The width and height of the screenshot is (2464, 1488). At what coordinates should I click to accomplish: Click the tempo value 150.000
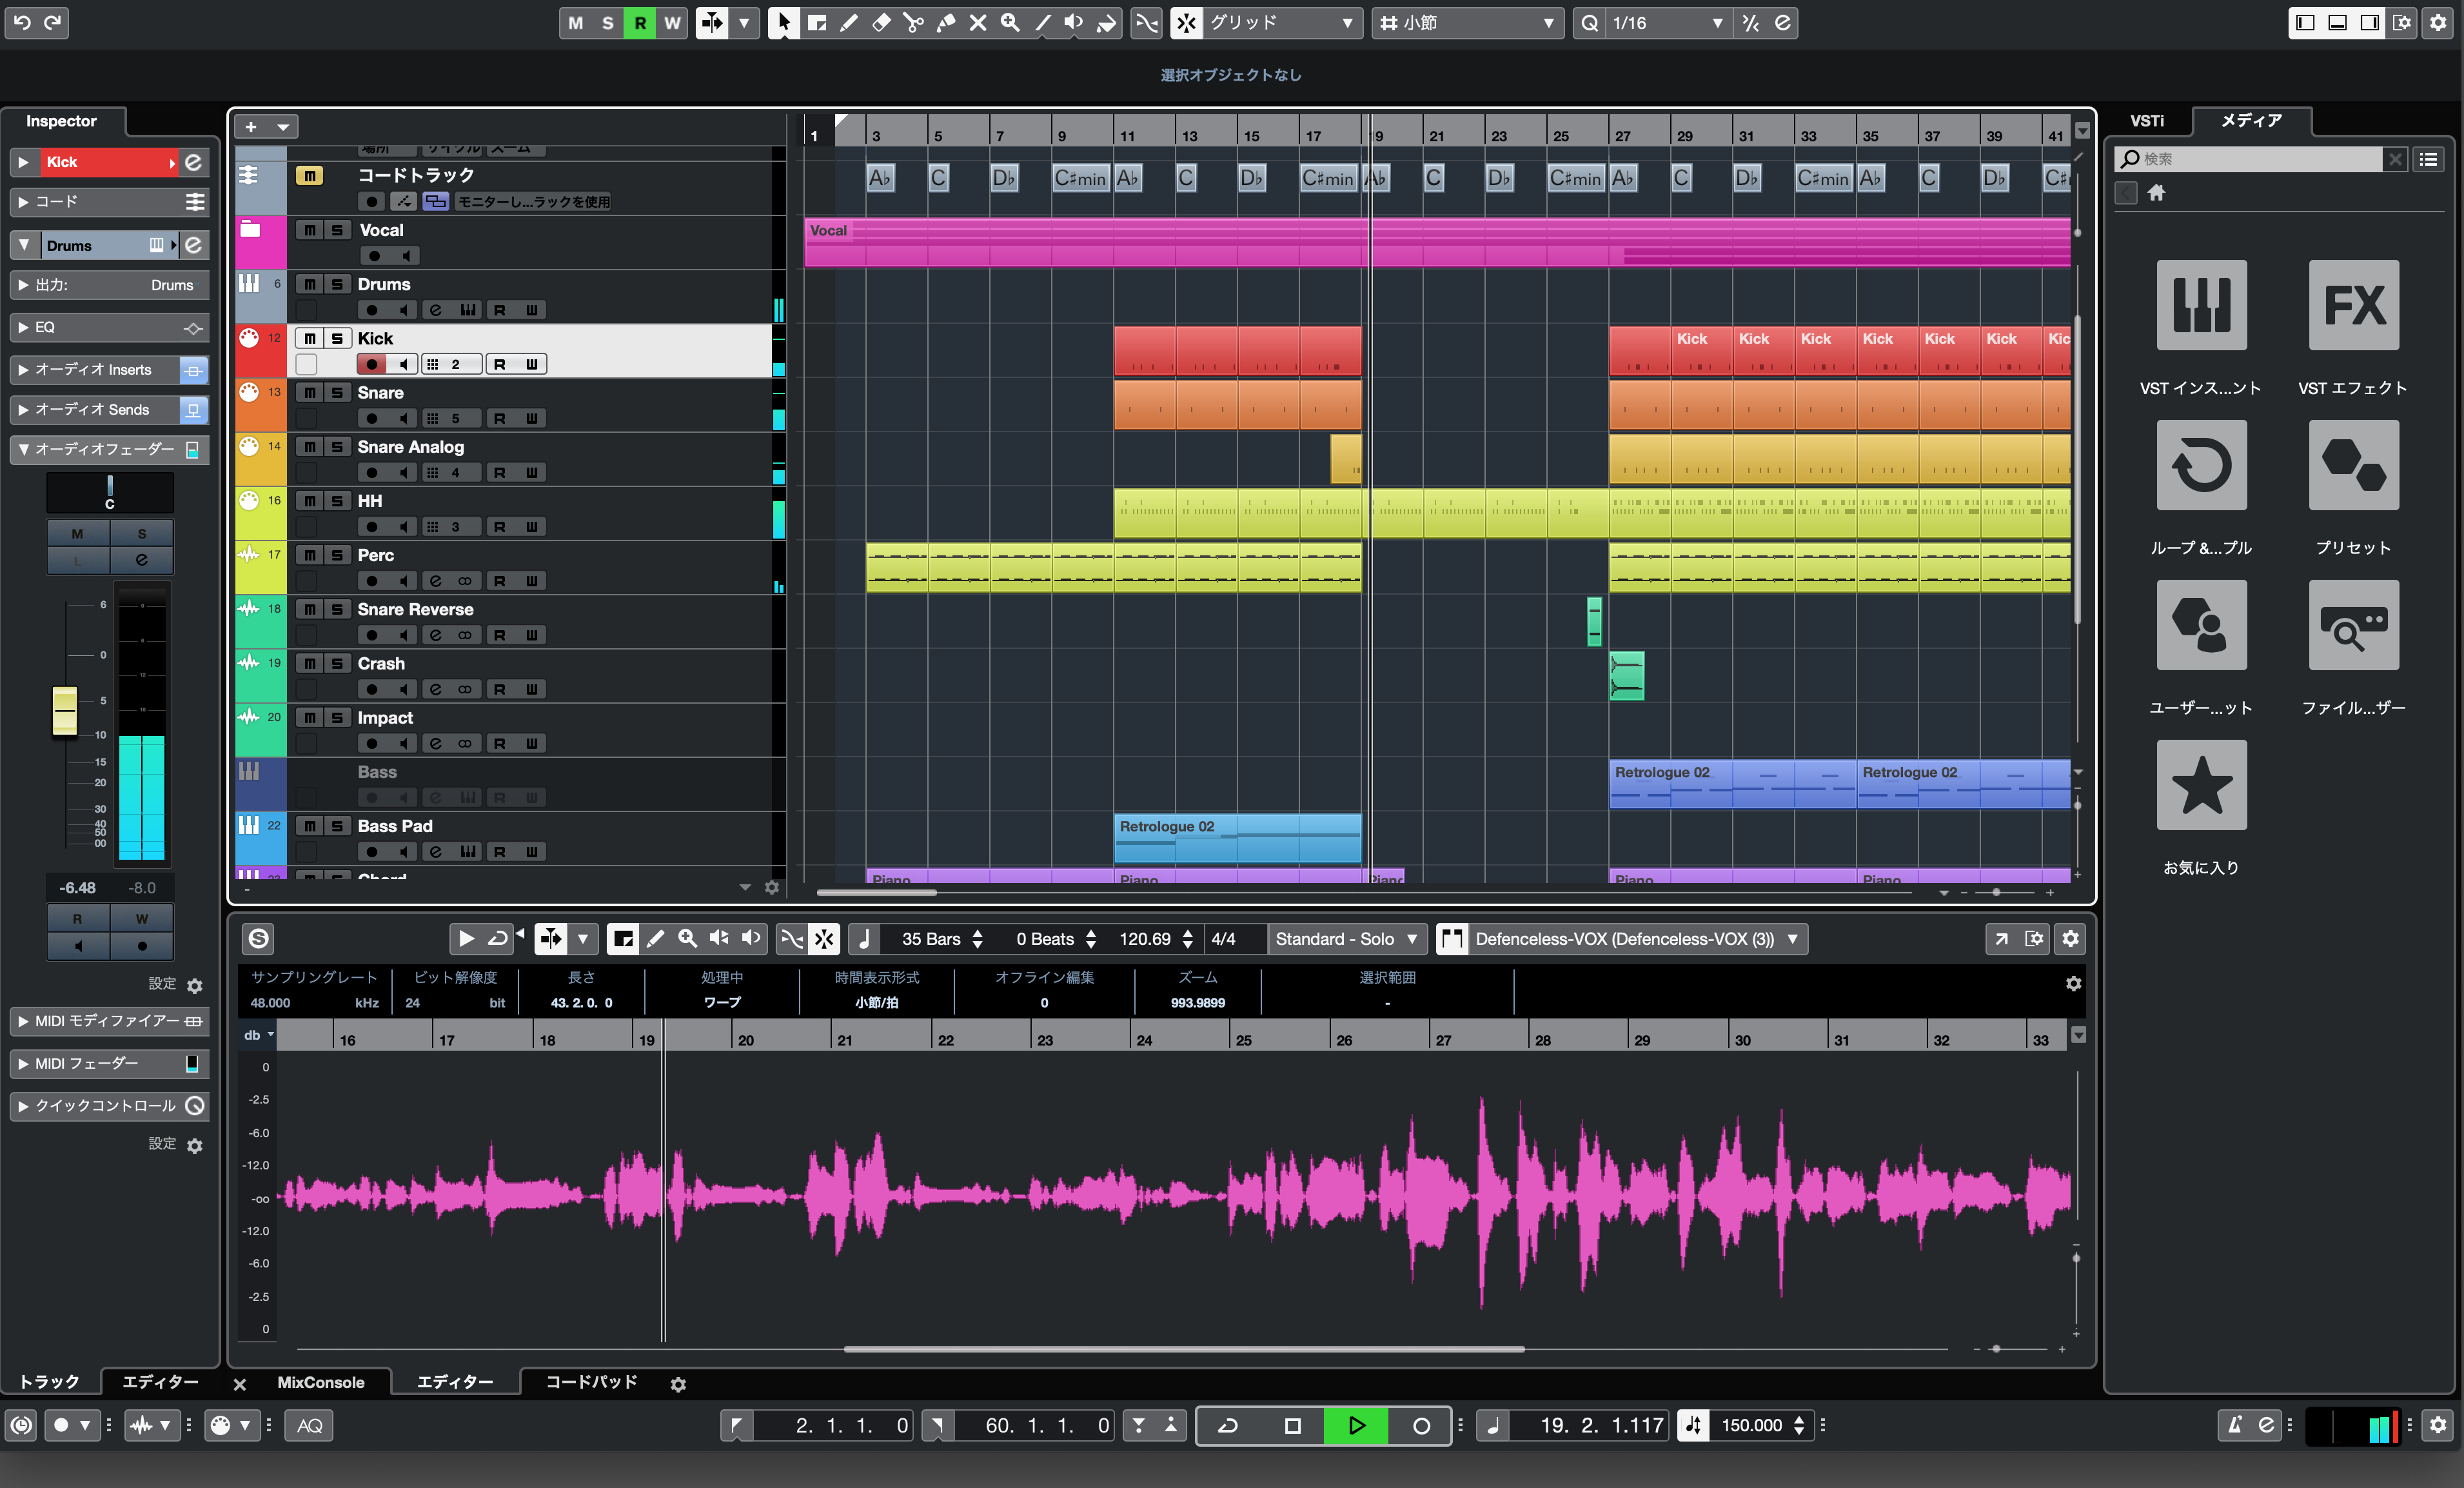click(1751, 1425)
